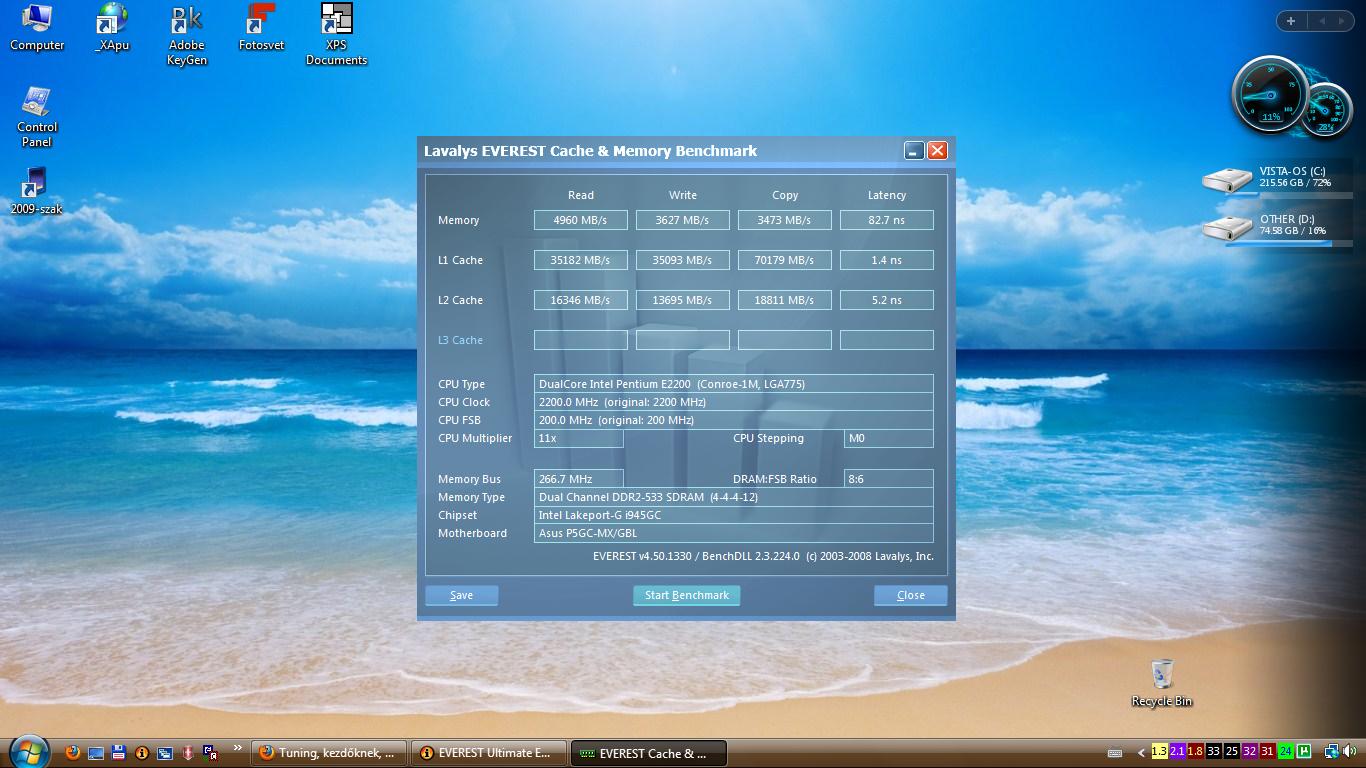Click the Motherboard Asus P5GC-MX/GBL field
This screenshot has width=1366, height=768.
(734, 533)
